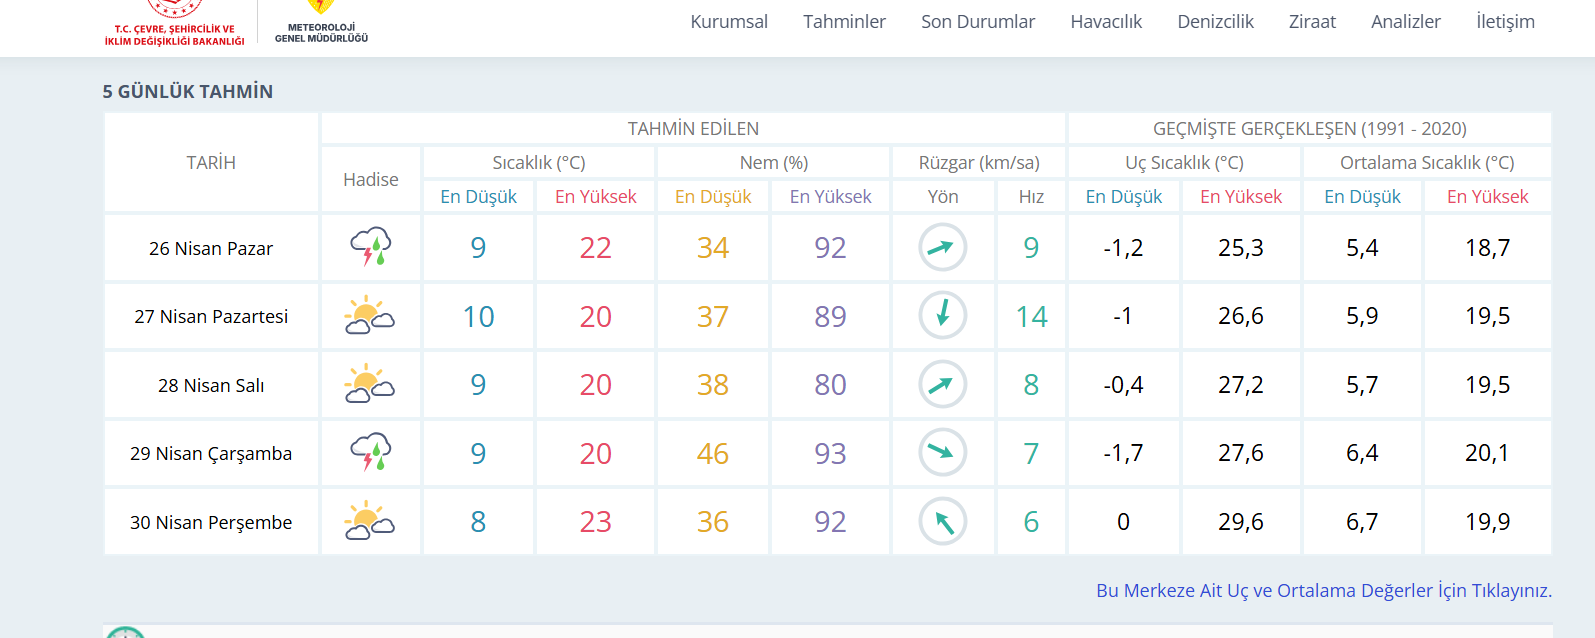This screenshot has height=638, width=1595.
Task: Open the Tahminler menu
Action: [844, 22]
